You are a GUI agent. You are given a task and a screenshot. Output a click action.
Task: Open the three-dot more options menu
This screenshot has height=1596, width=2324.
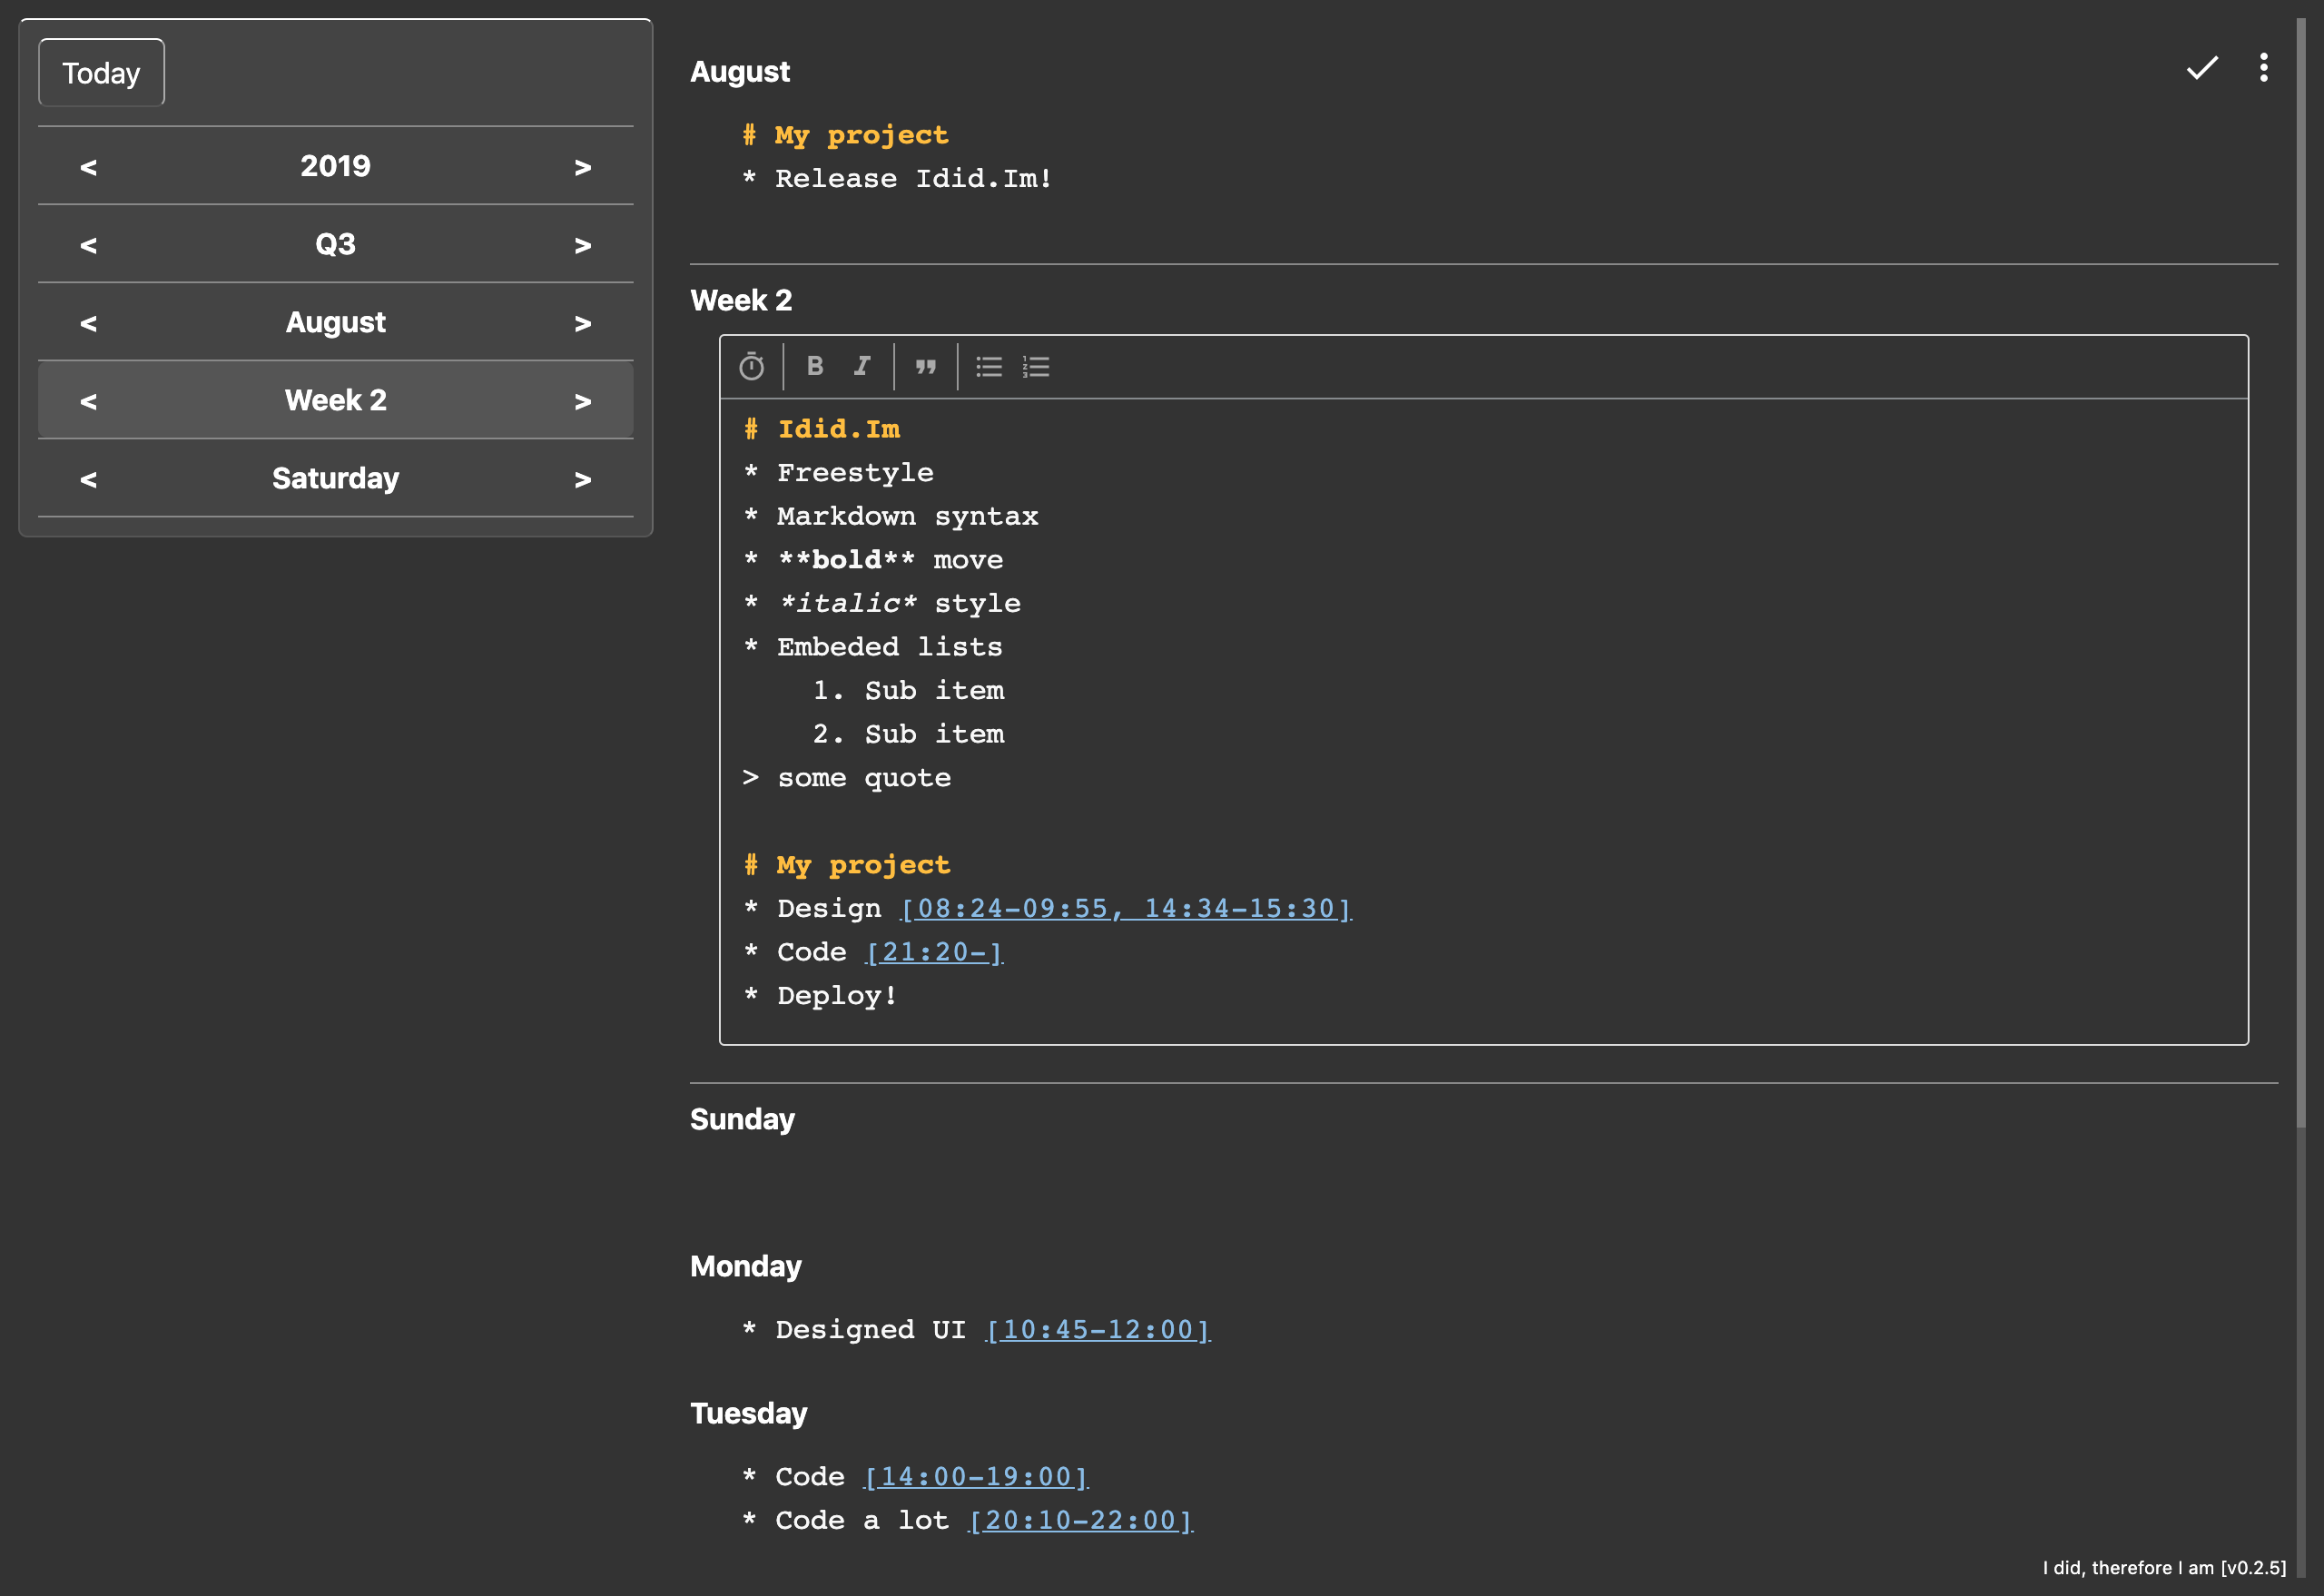tap(2264, 68)
